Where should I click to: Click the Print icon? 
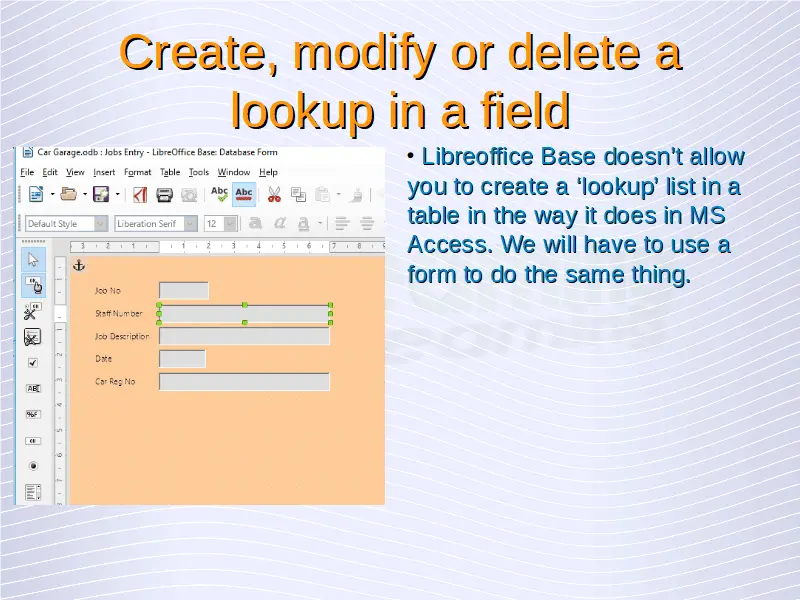point(164,194)
